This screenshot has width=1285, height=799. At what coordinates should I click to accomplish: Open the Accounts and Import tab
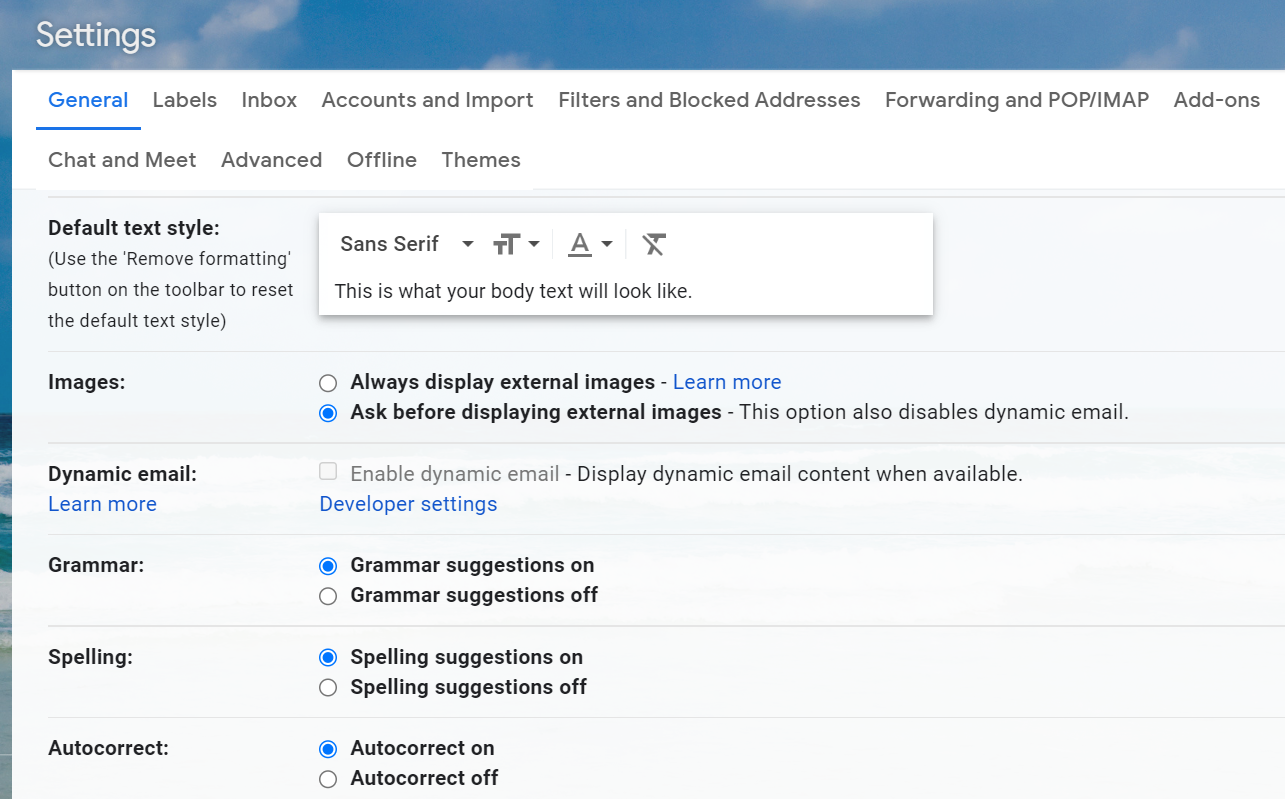click(x=428, y=100)
